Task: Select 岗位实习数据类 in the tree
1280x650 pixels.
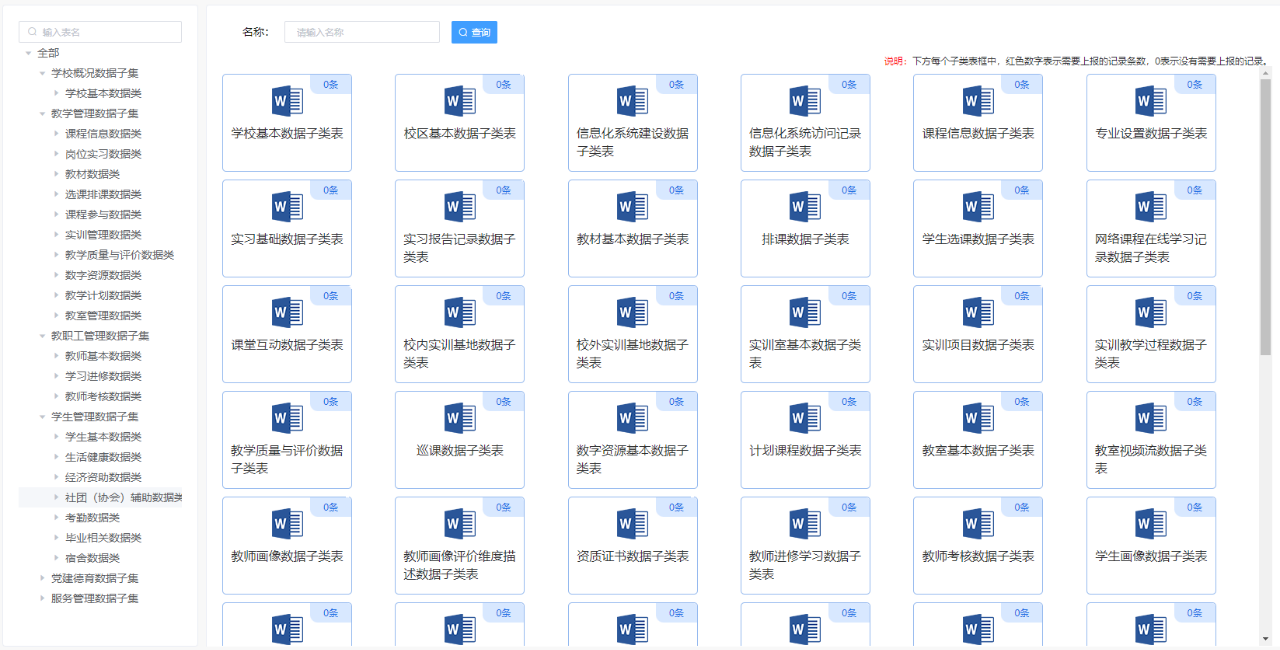Action: 103,154
